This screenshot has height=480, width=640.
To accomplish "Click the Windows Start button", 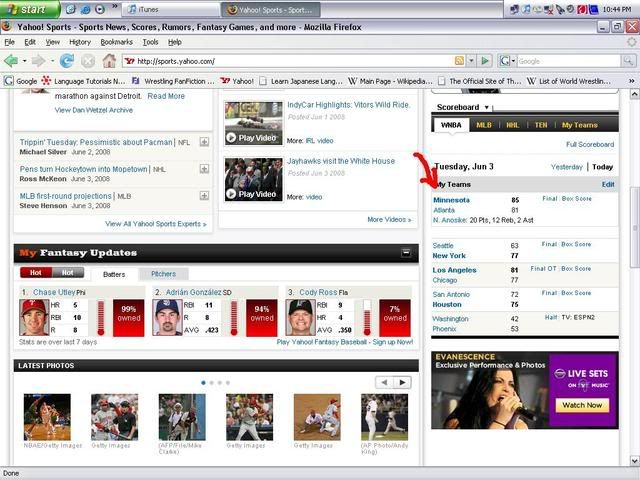I will coord(30,9).
